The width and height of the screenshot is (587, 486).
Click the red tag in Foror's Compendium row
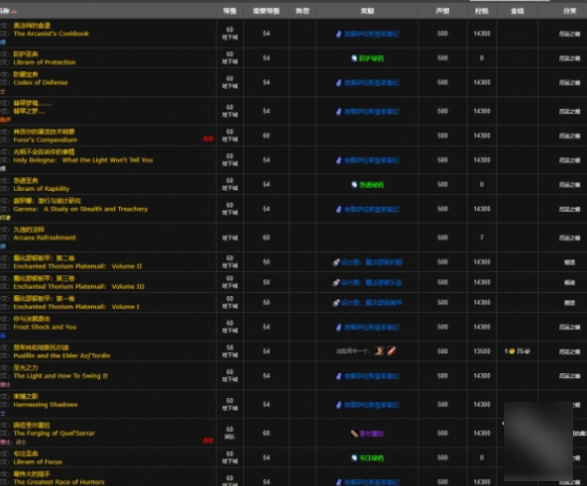[x=208, y=139]
